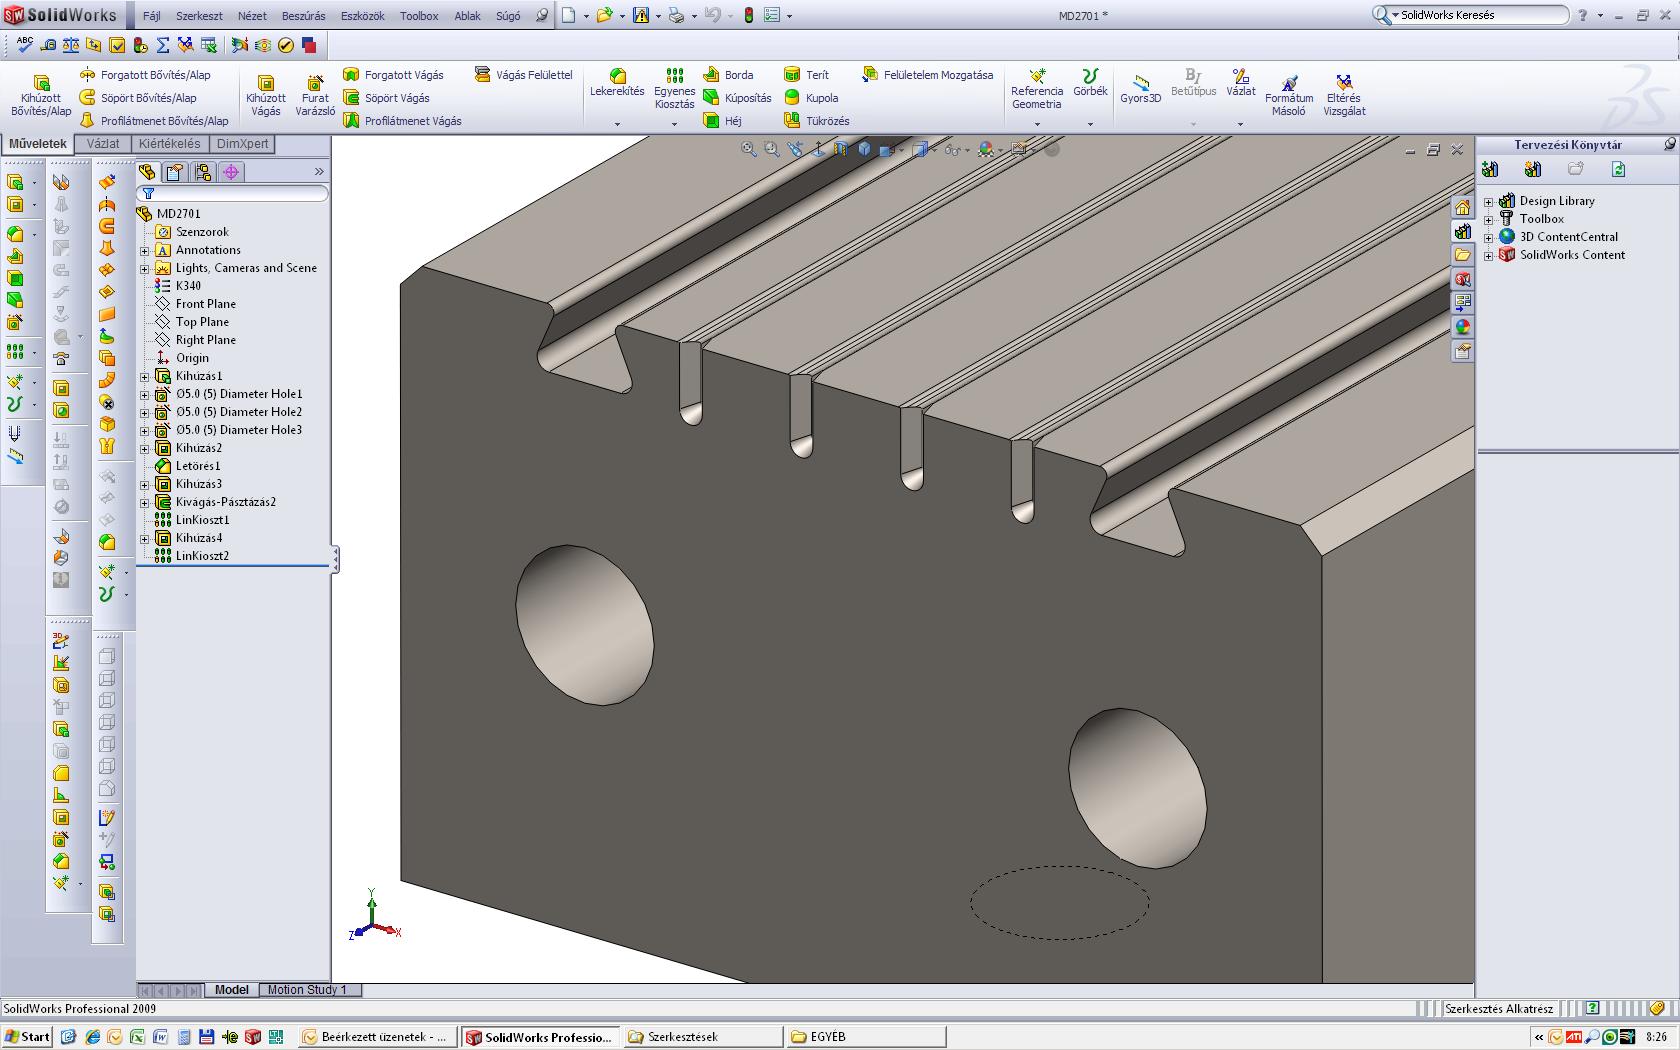Open the Görbék curves tool
The image size is (1680, 1050).
point(1090,83)
